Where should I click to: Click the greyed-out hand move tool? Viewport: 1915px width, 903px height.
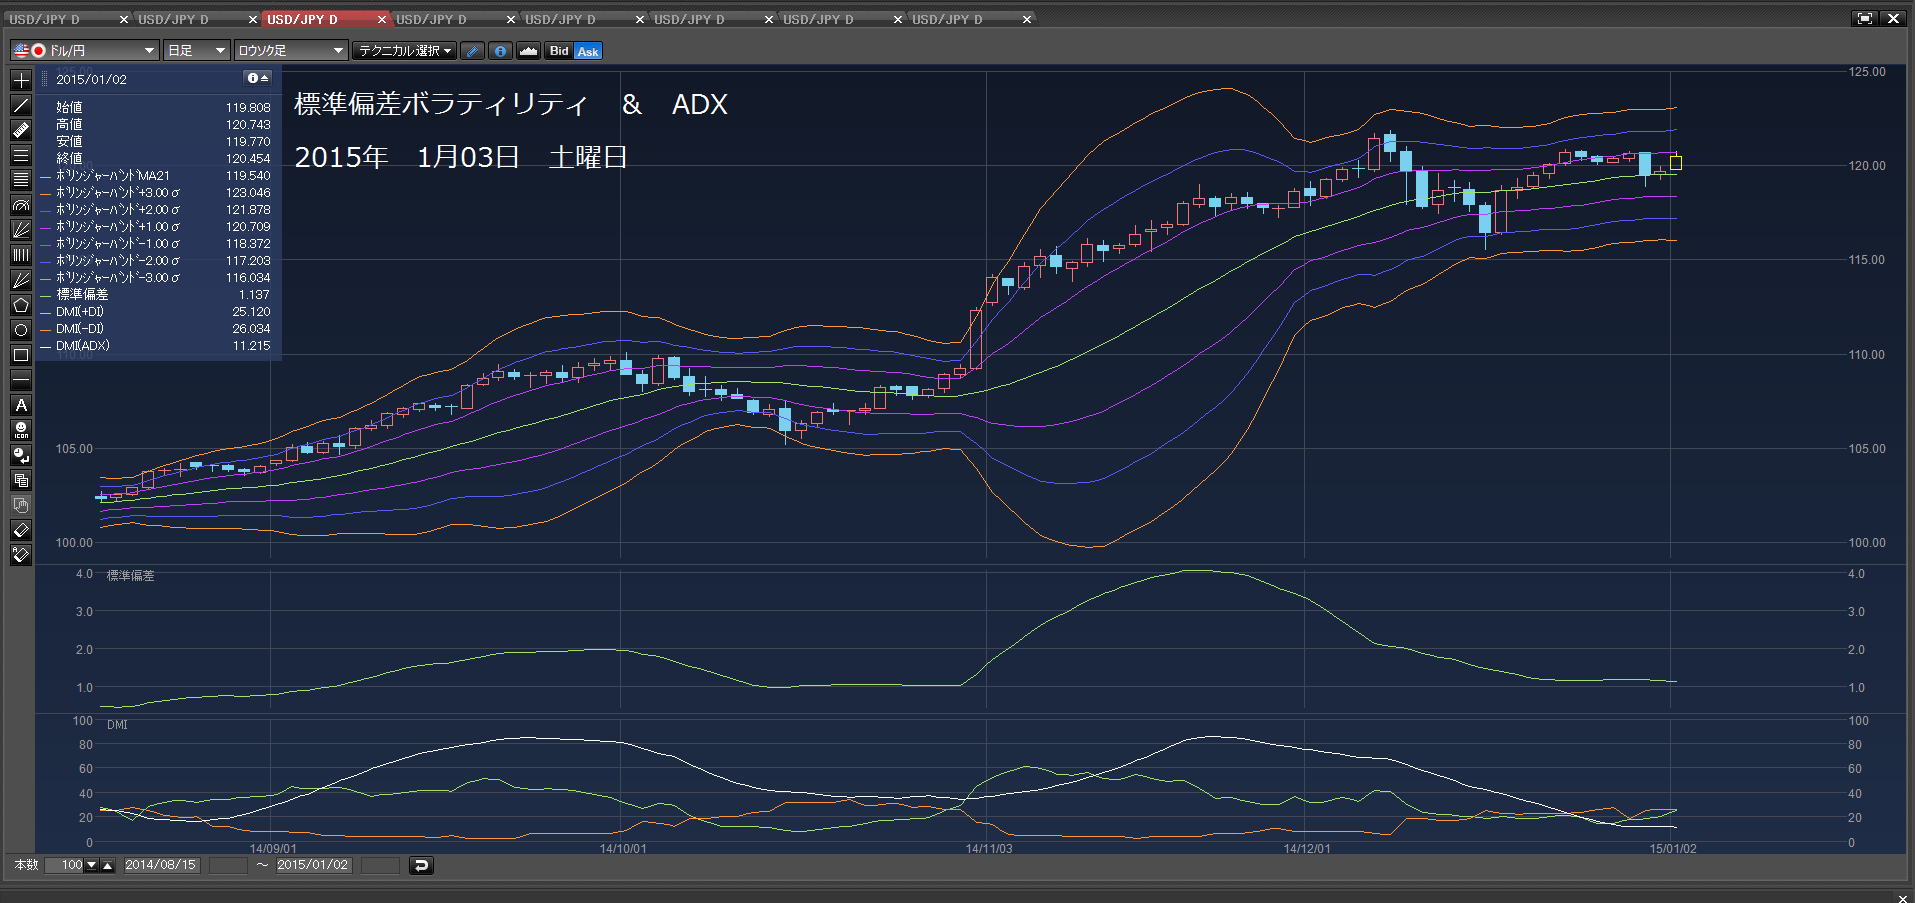click(x=21, y=505)
